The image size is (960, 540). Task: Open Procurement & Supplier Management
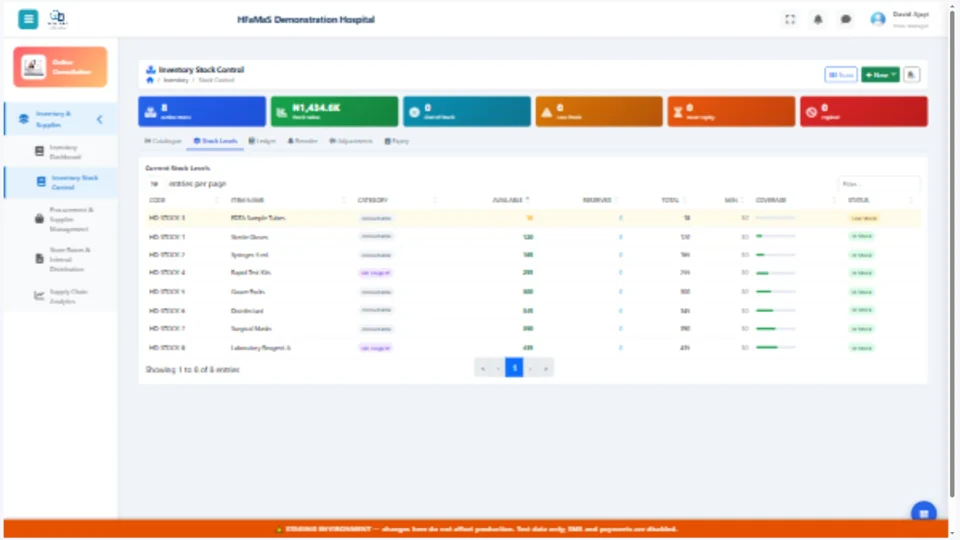(x=60, y=219)
